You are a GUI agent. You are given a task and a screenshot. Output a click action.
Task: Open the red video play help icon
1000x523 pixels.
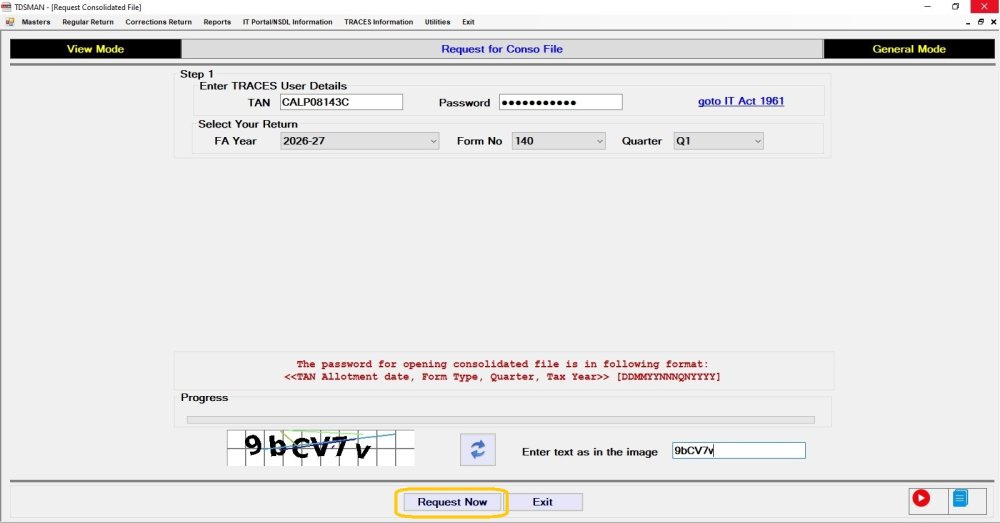(921, 498)
